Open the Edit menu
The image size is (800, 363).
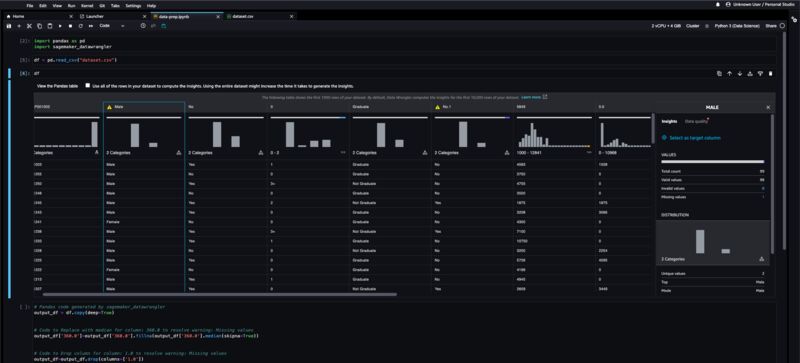click(x=43, y=6)
